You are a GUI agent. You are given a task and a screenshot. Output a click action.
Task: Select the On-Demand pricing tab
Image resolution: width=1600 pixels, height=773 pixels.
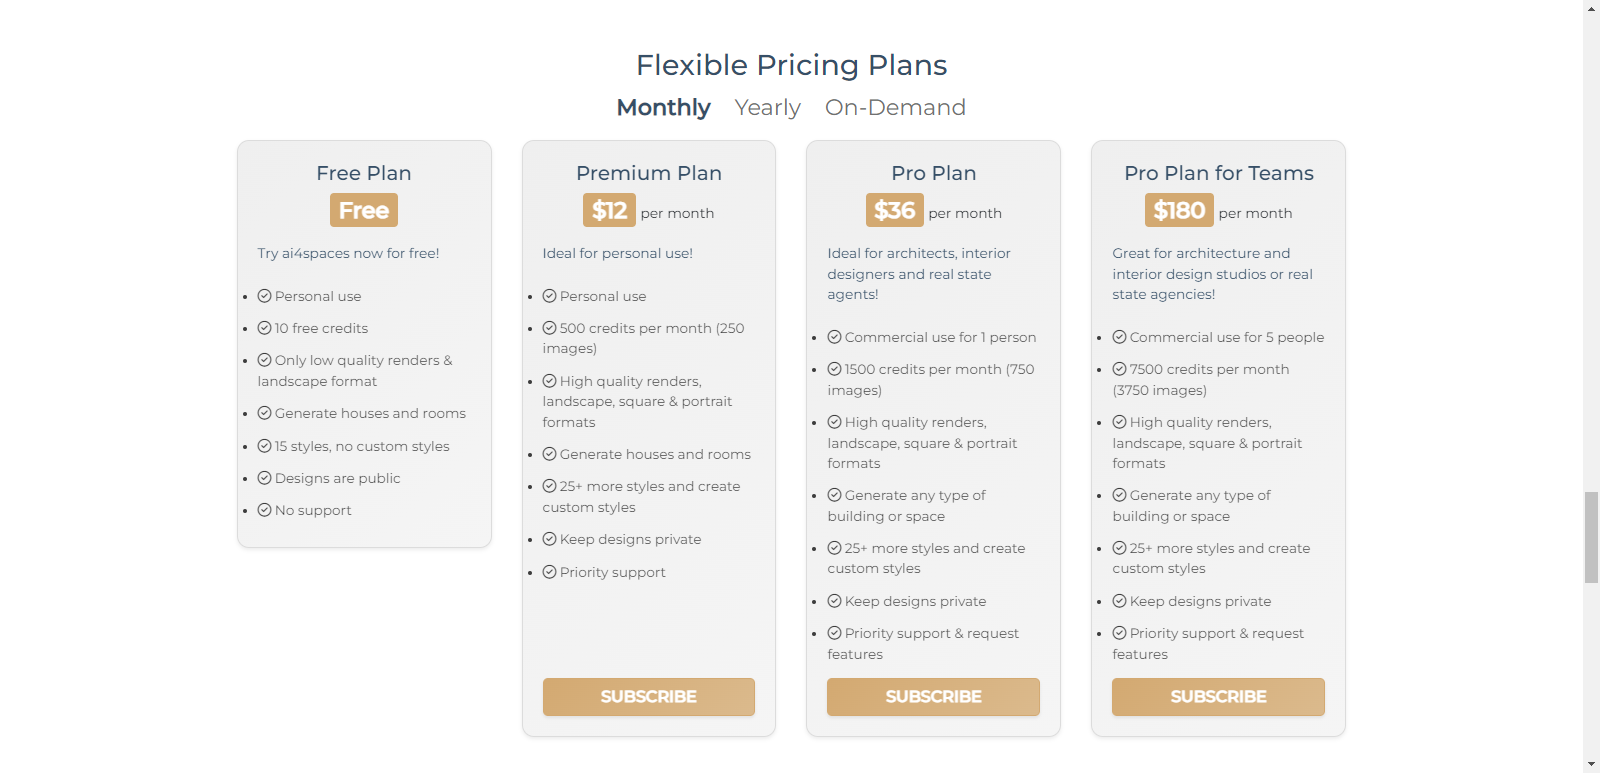[x=895, y=107]
